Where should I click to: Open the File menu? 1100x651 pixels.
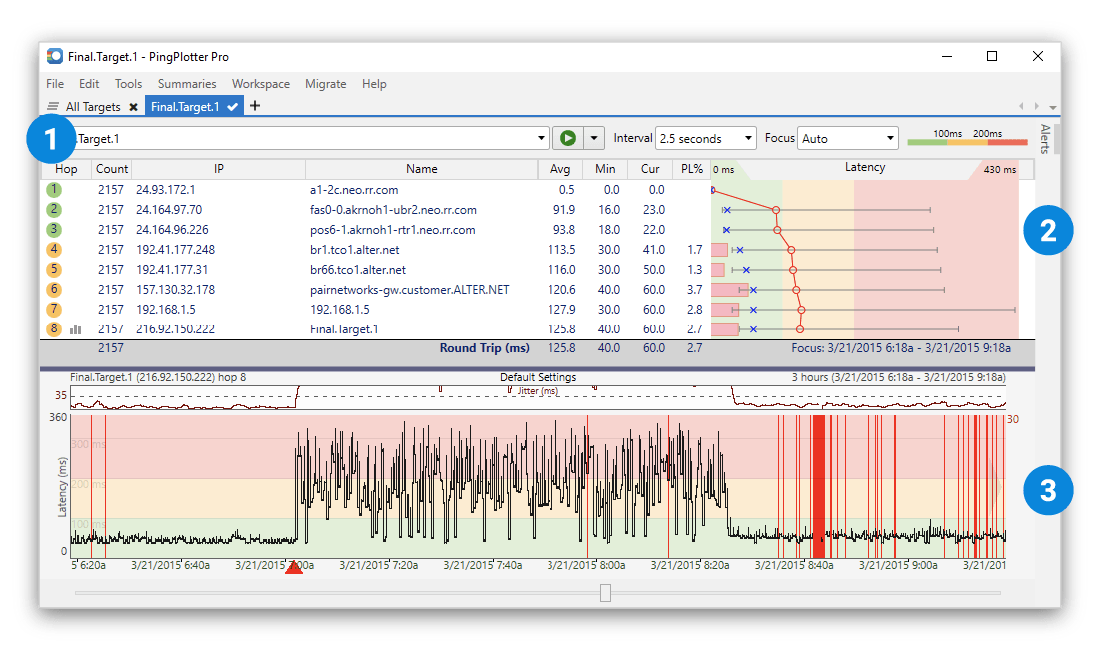click(x=55, y=83)
